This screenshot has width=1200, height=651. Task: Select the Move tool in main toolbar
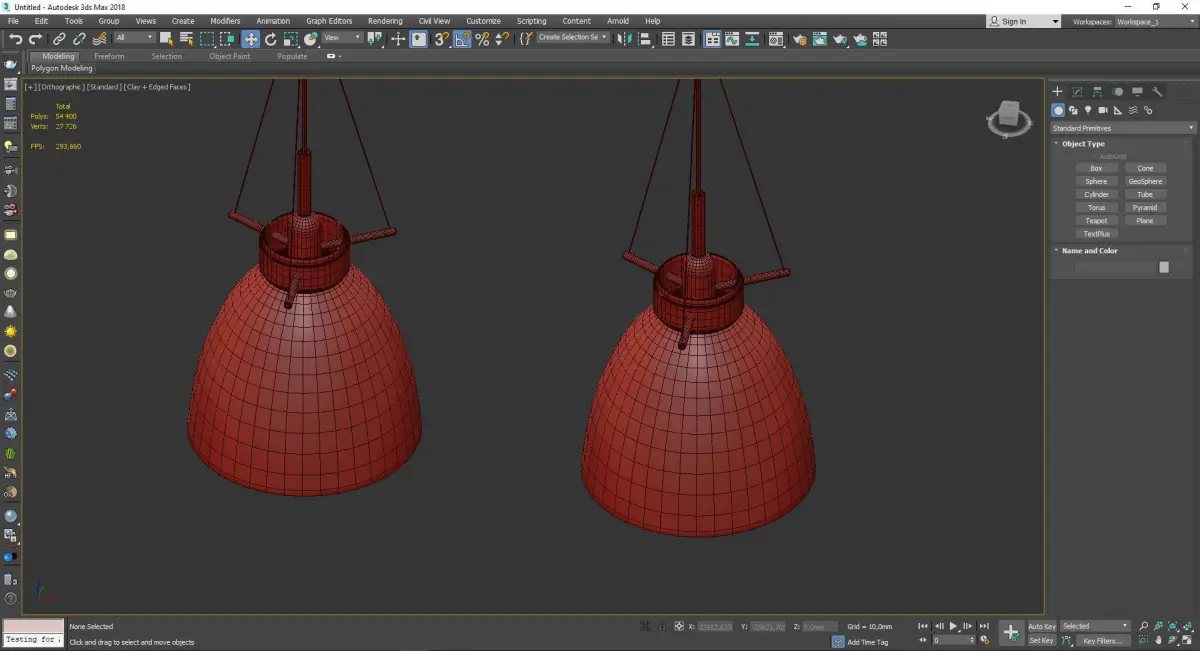point(250,39)
